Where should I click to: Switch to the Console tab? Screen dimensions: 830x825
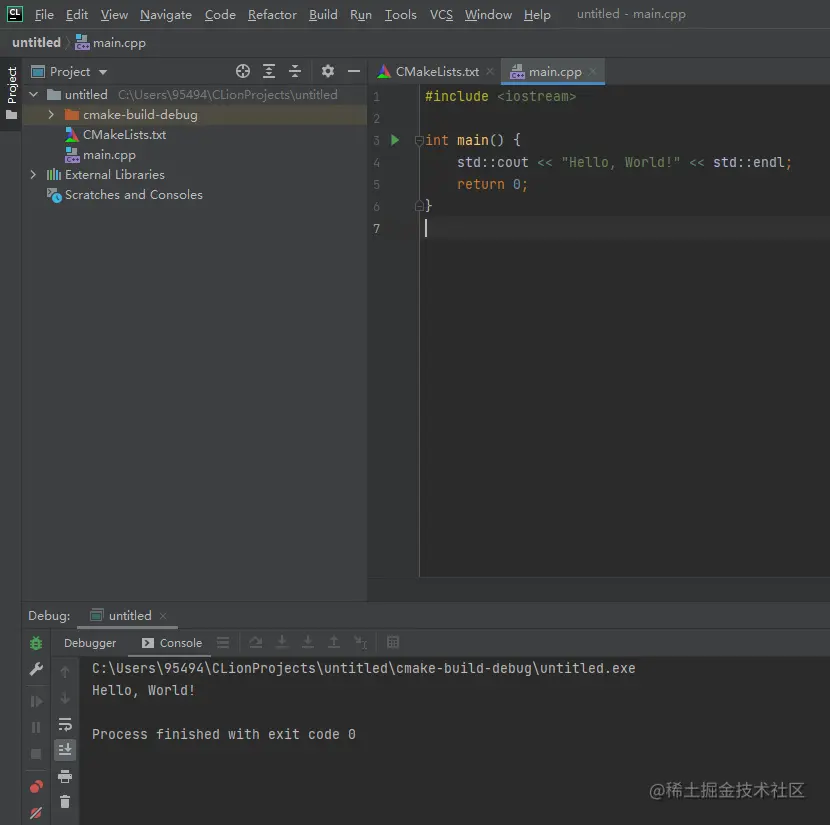click(172, 643)
